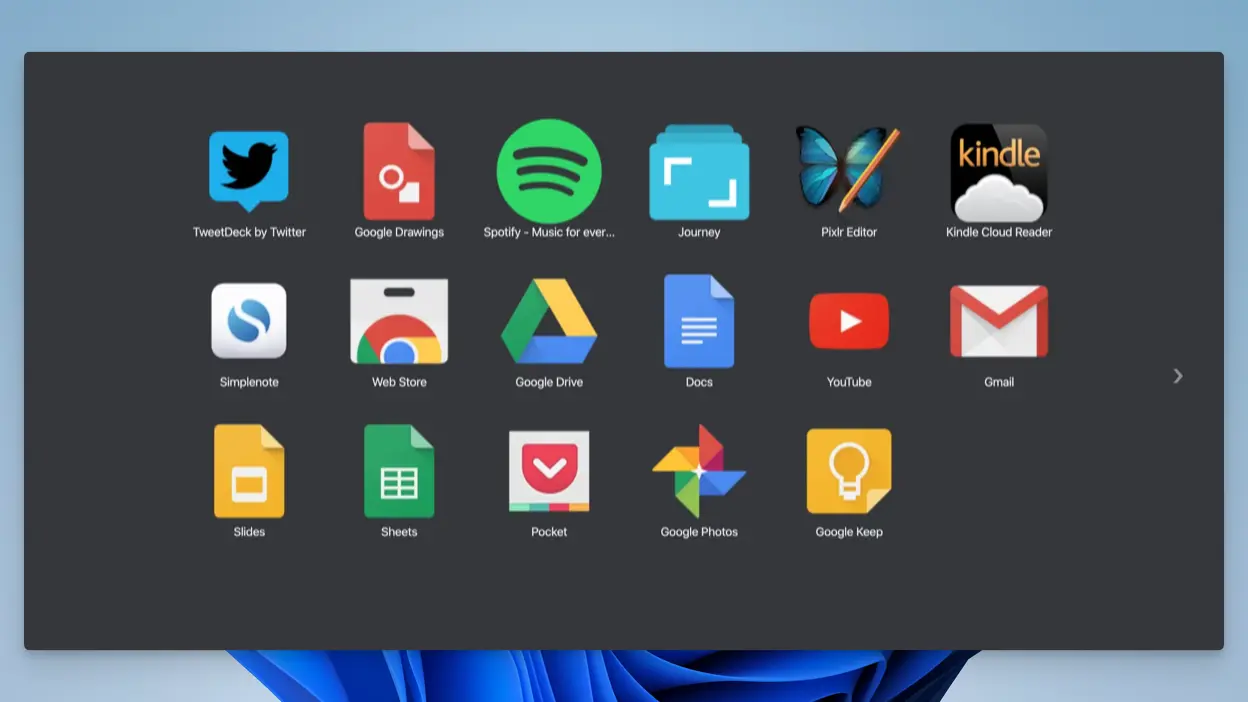Open Spotify music app
This screenshot has width=1248, height=702.
(x=549, y=170)
